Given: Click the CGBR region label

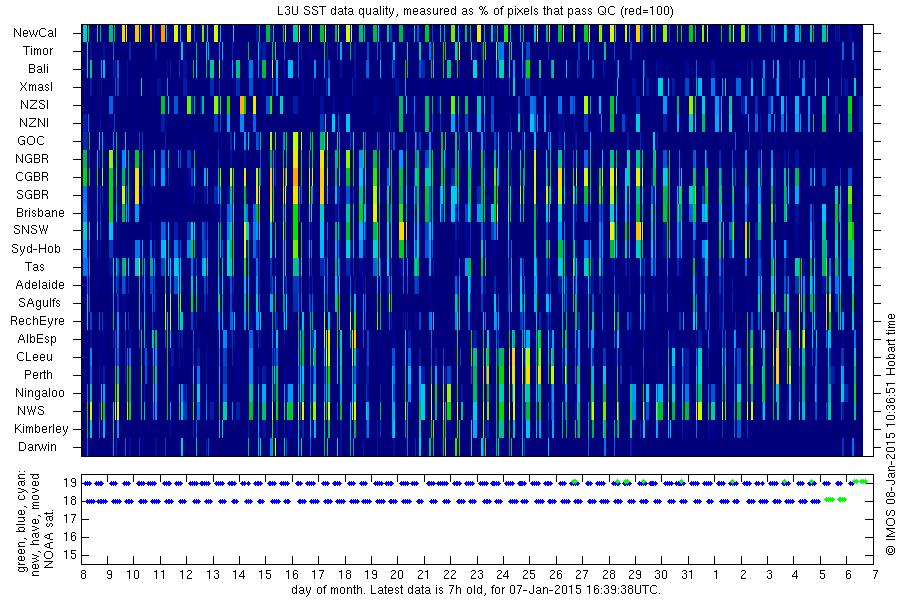Looking at the screenshot, I should (32, 176).
